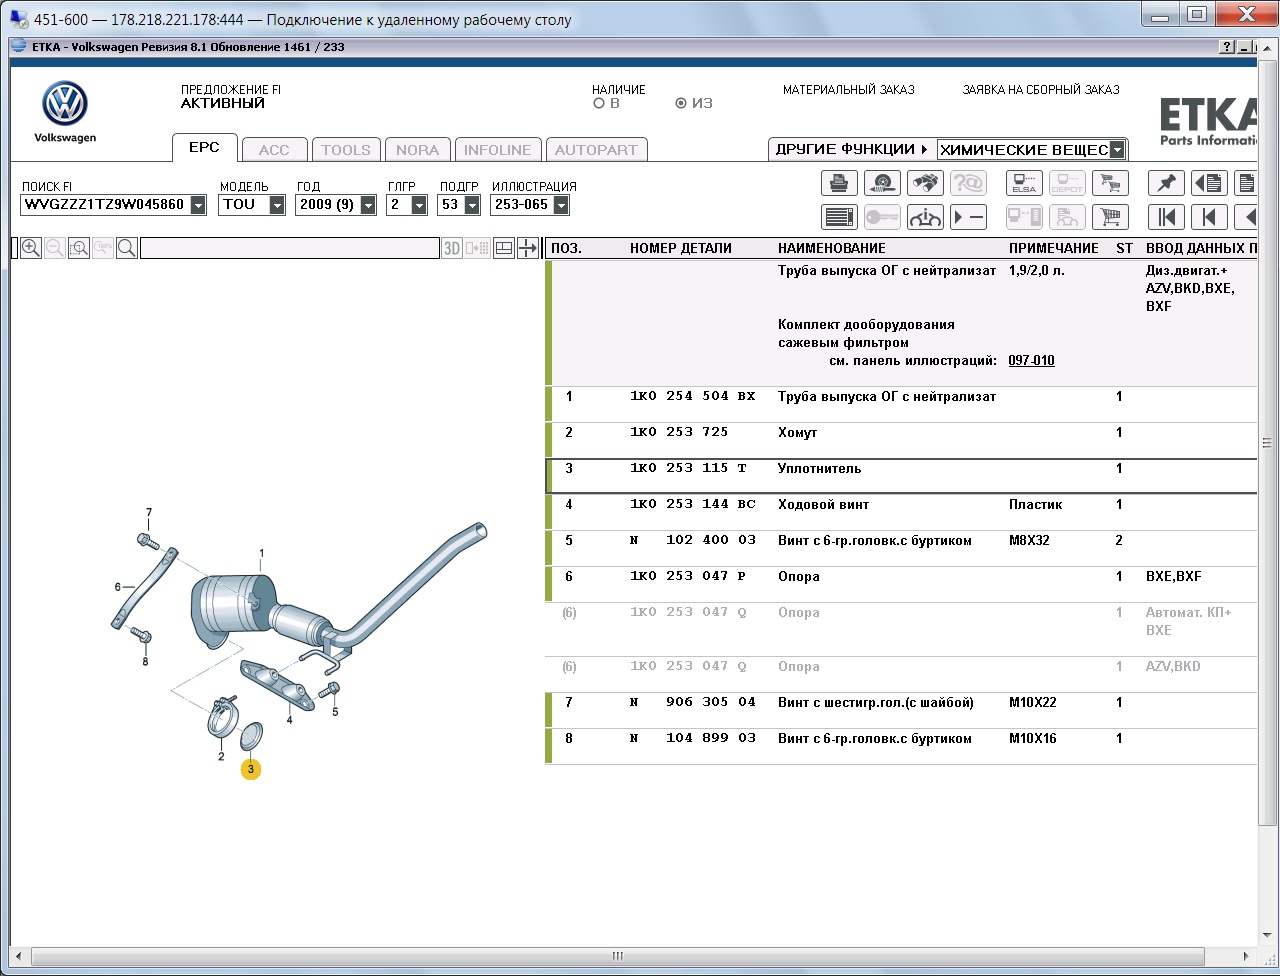
Task: Click the greyed key icon
Action: [x=882, y=216]
